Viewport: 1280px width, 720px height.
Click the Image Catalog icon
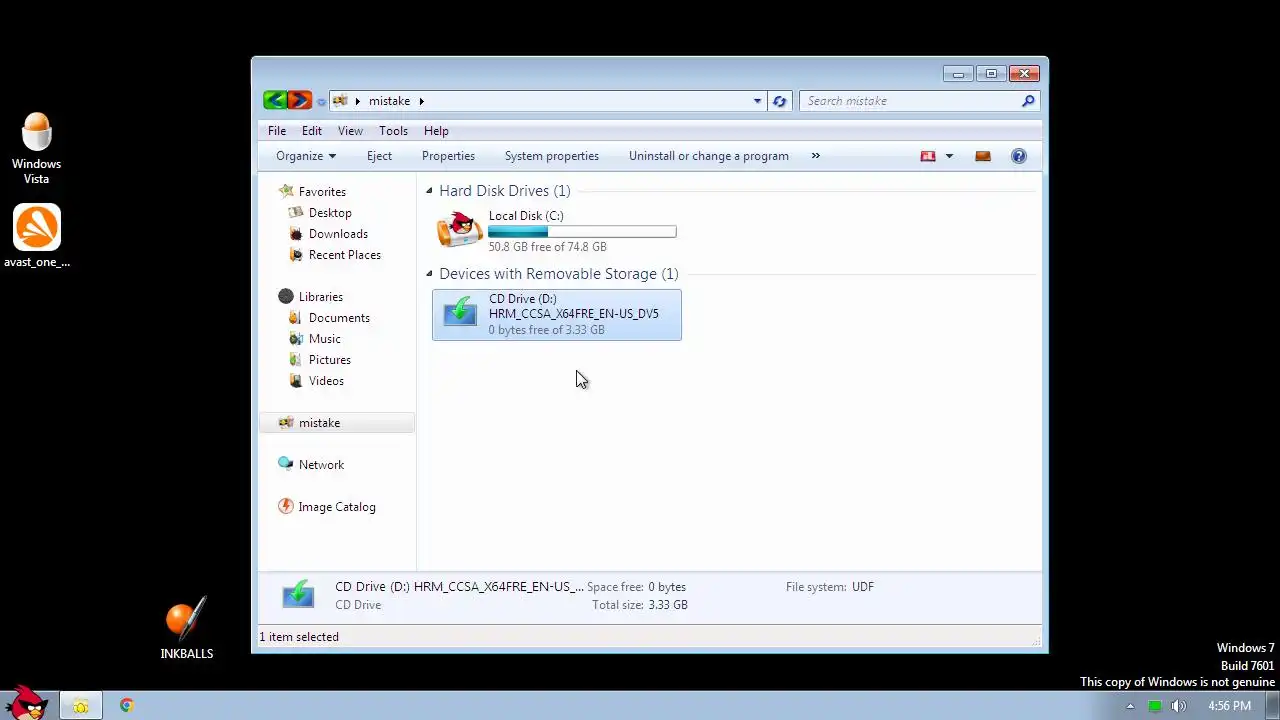(286, 506)
